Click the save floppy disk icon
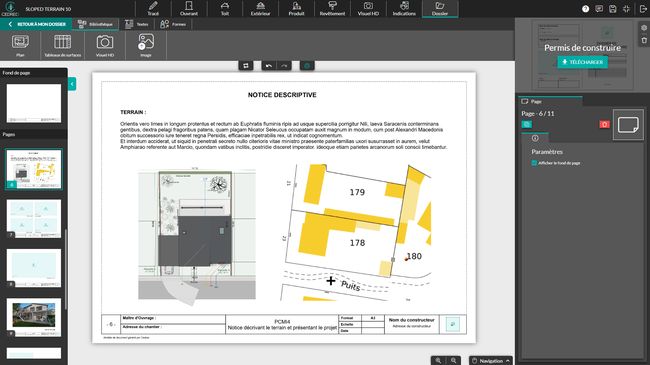The height and width of the screenshot is (365, 650). coord(613,9)
